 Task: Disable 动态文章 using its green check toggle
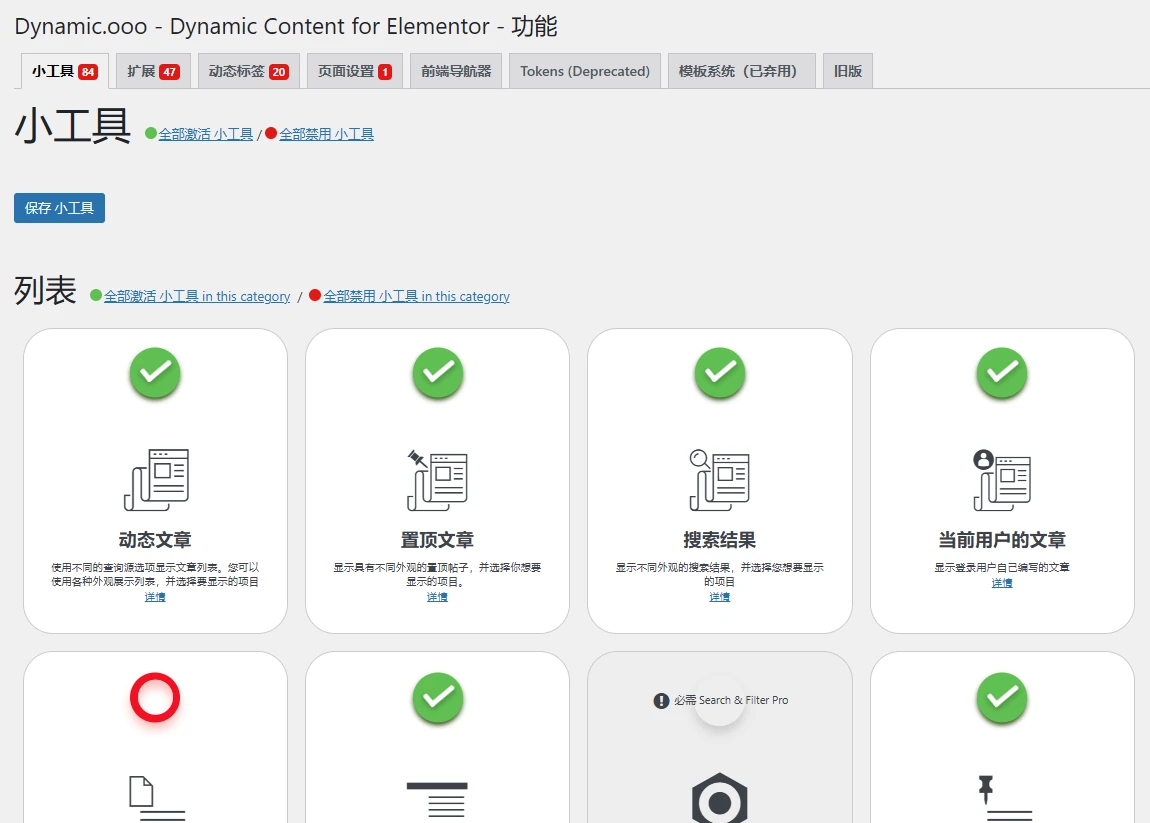154,374
